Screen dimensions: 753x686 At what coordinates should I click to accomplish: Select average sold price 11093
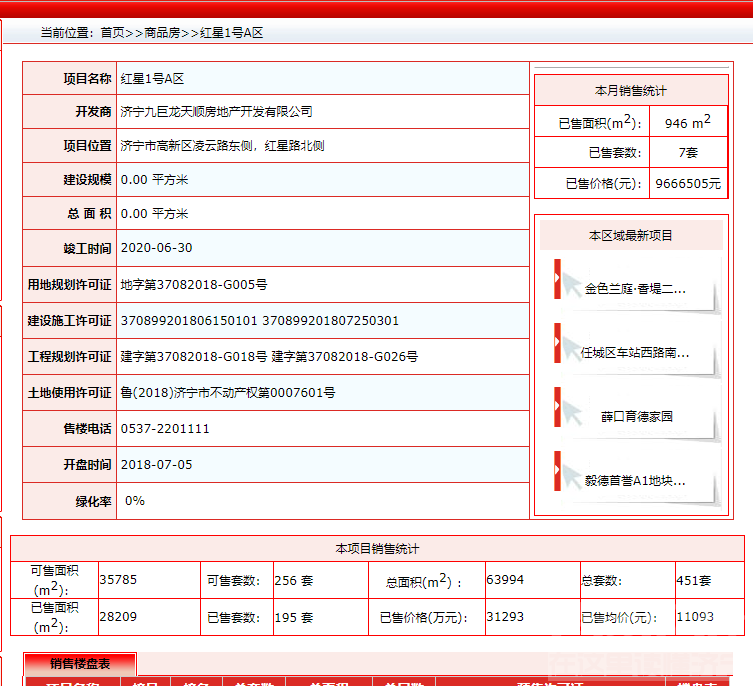click(x=695, y=617)
